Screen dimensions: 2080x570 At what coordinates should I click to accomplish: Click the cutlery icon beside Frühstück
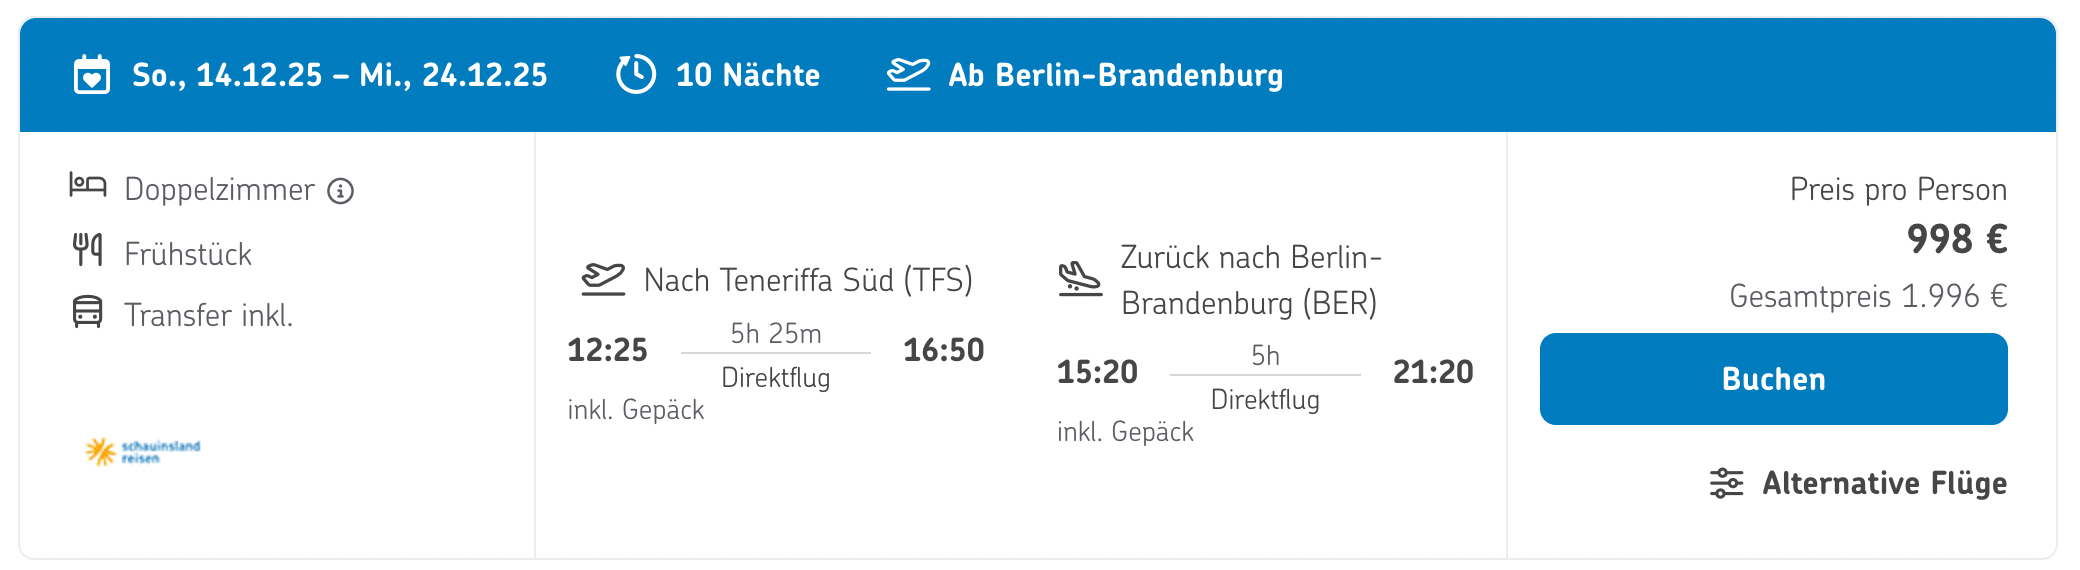click(x=88, y=249)
